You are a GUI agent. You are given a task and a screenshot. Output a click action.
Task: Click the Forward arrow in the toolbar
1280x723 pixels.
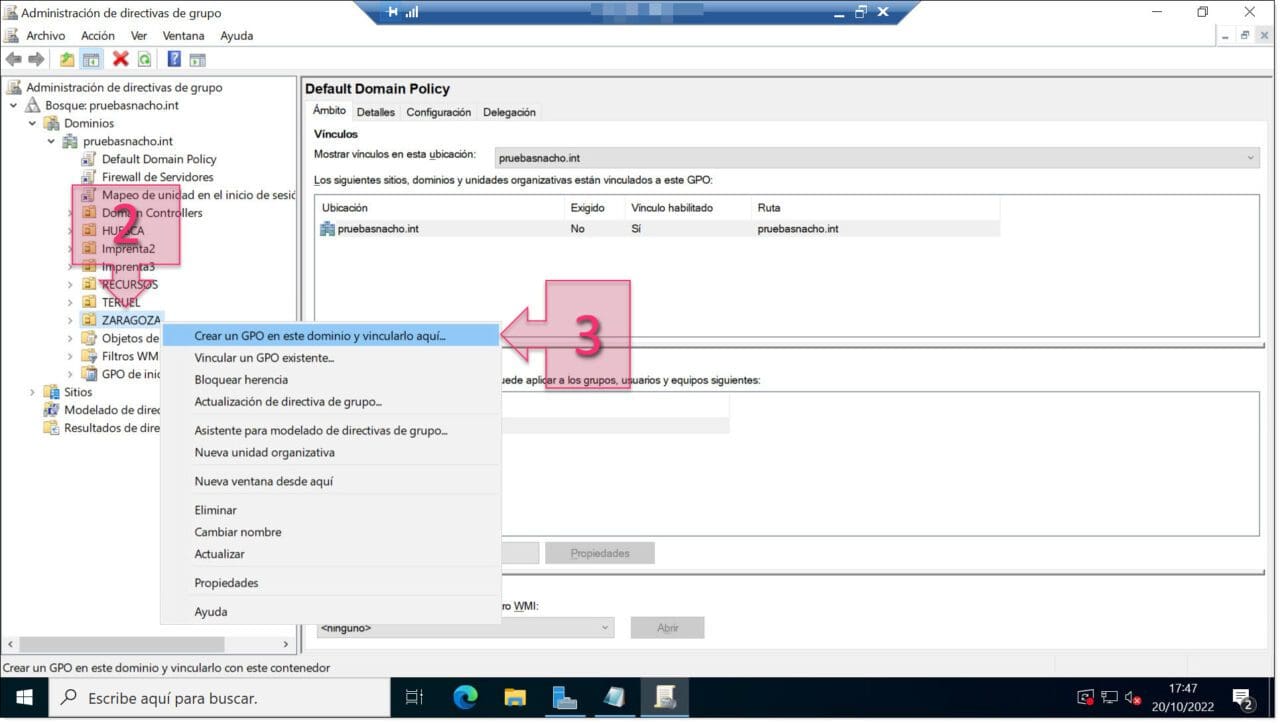36,60
